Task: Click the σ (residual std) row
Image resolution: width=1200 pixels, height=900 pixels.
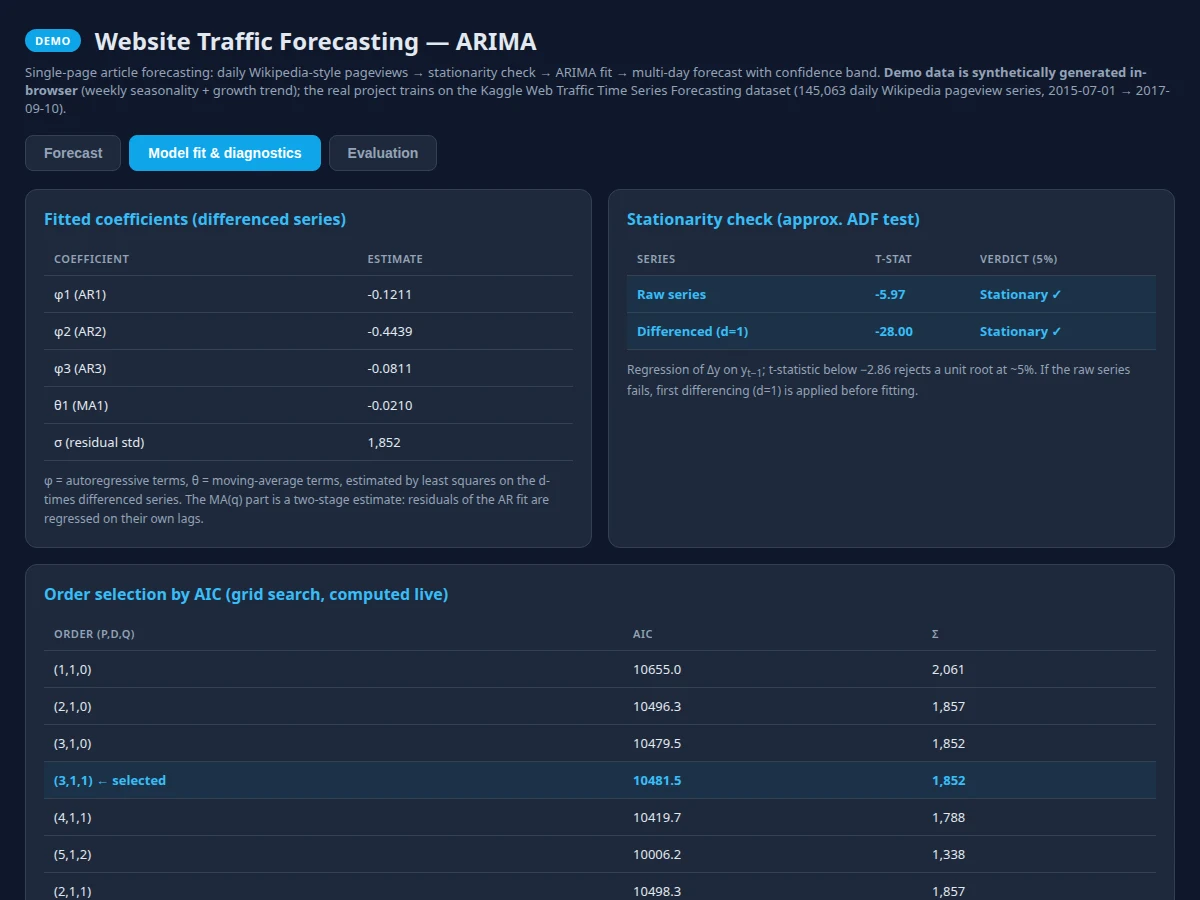Action: pos(308,442)
